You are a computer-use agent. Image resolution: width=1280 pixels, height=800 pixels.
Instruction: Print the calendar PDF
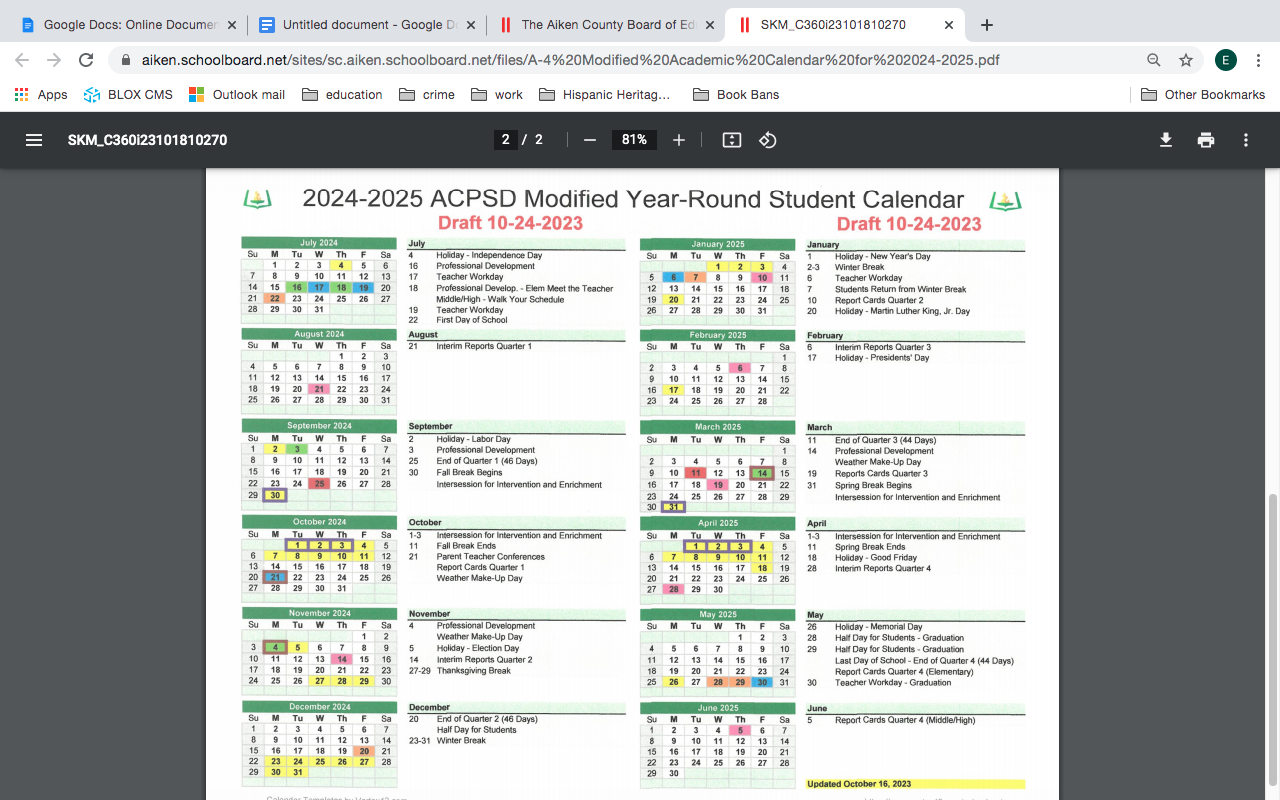pos(1206,140)
